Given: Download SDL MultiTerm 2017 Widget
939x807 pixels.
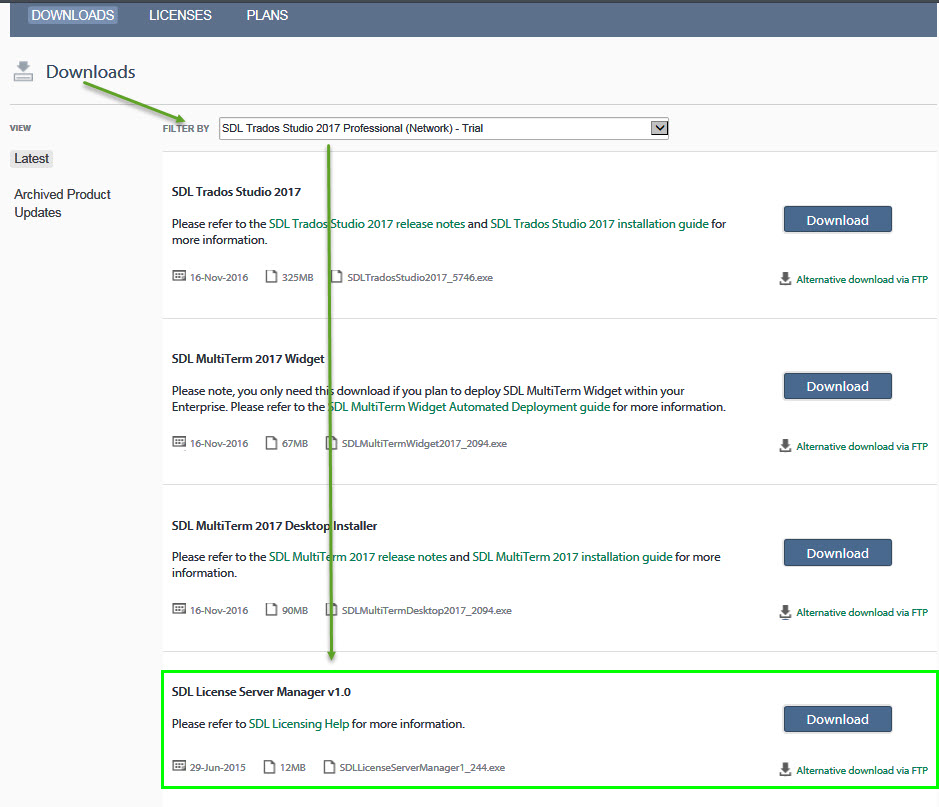Looking at the screenshot, I should (837, 386).
